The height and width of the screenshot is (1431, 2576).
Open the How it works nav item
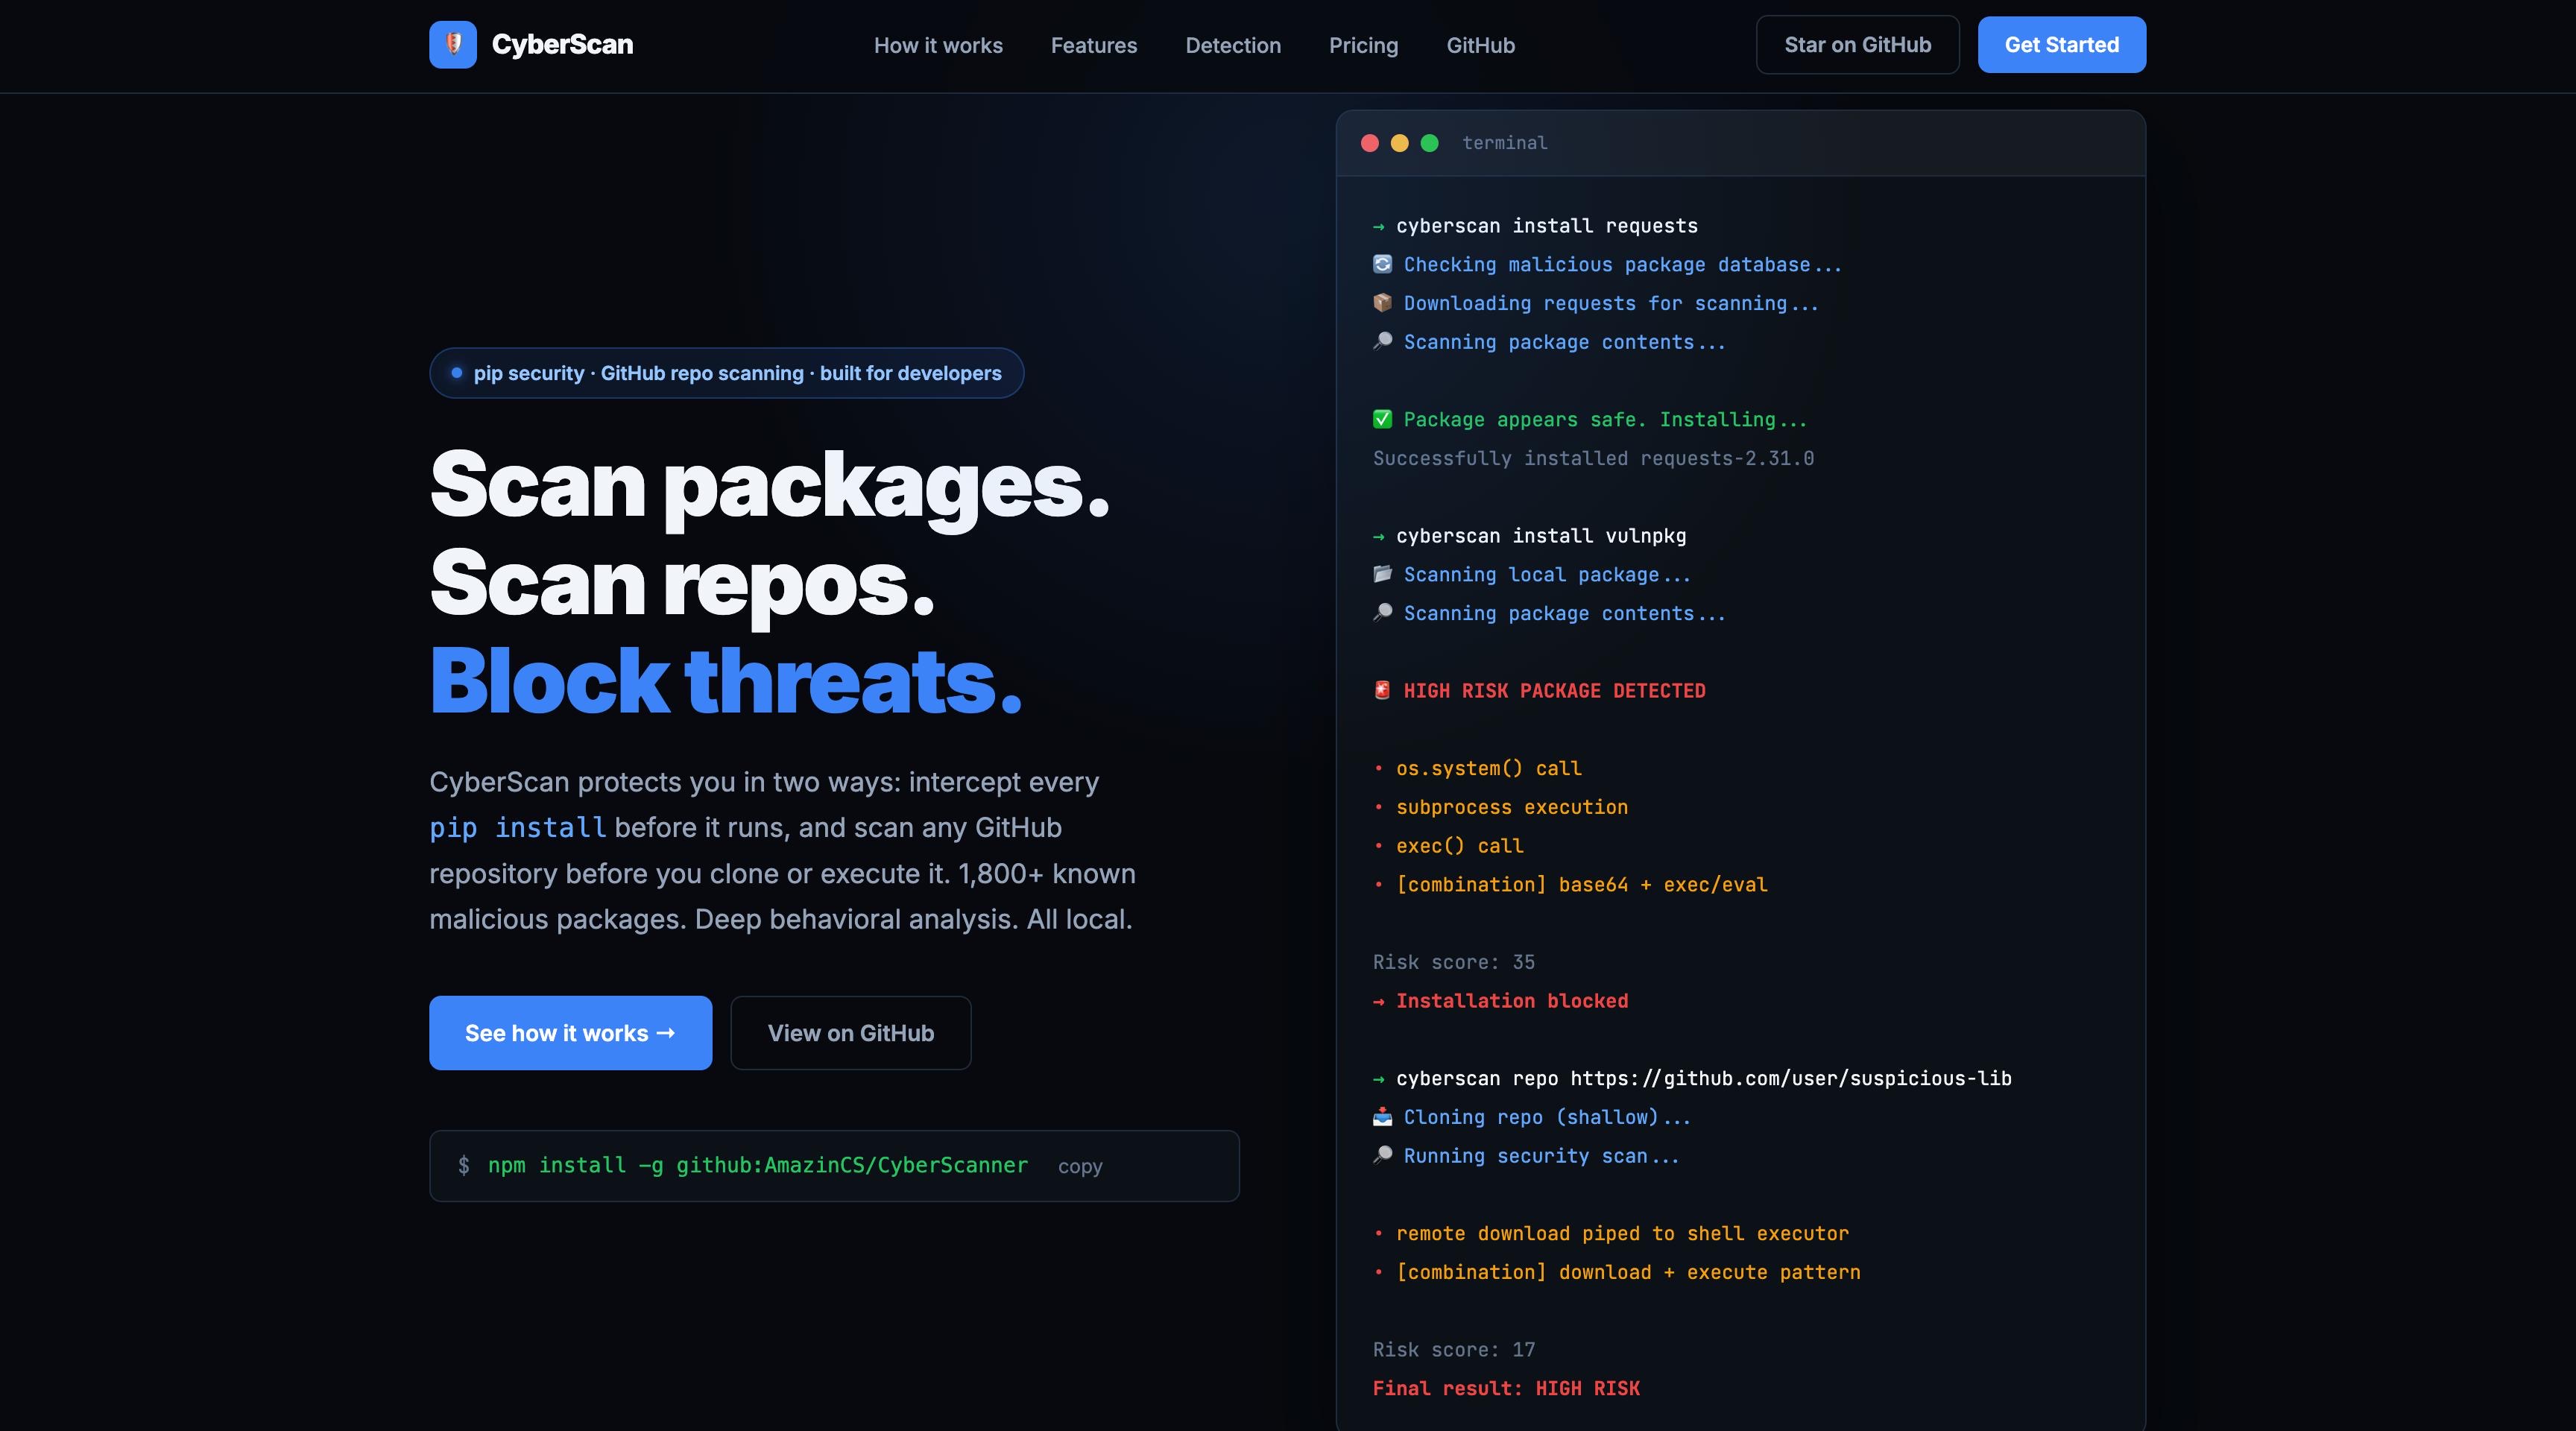pyautogui.click(x=938, y=45)
